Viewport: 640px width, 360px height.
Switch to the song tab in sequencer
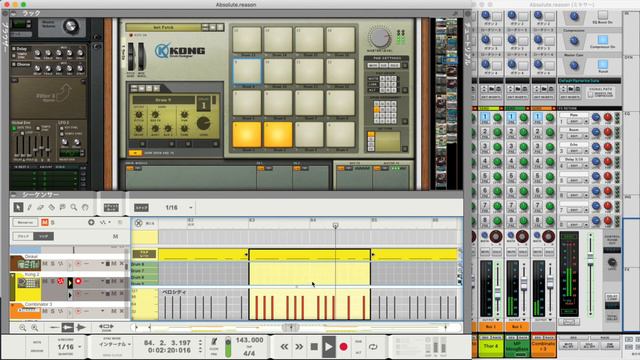(43, 236)
